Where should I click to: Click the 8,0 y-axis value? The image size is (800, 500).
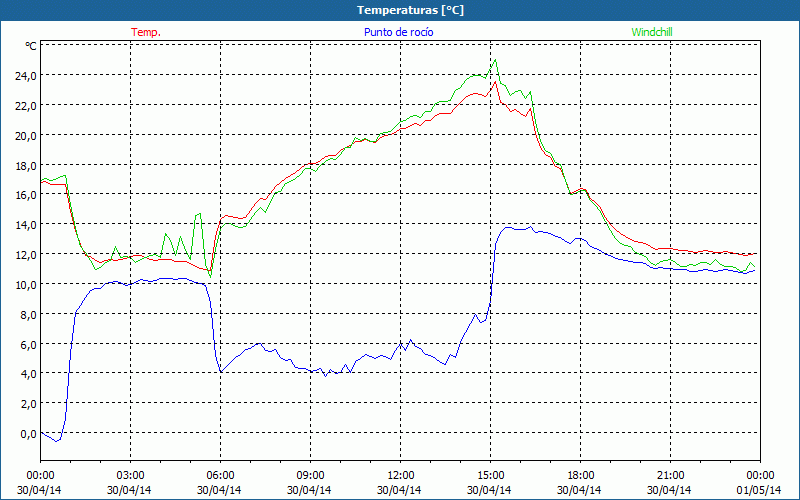[x=28, y=314]
